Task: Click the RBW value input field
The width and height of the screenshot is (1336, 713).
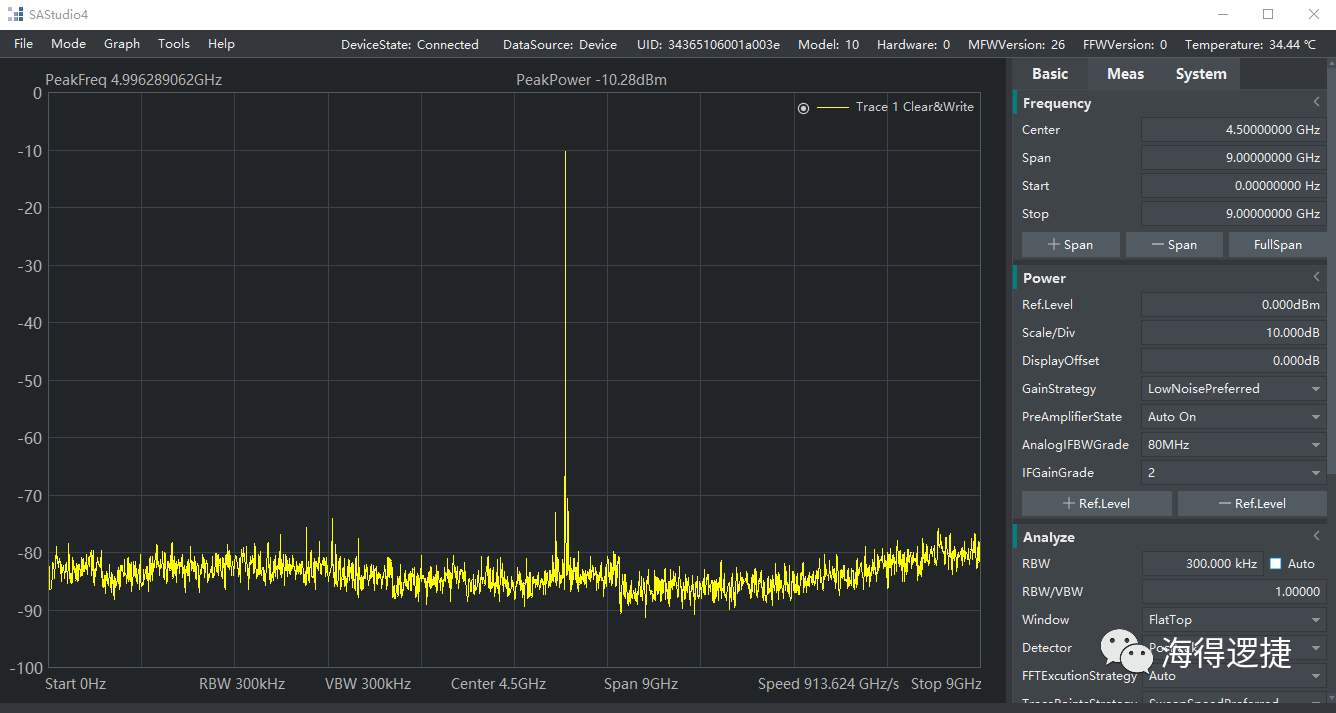Action: pos(1202,564)
